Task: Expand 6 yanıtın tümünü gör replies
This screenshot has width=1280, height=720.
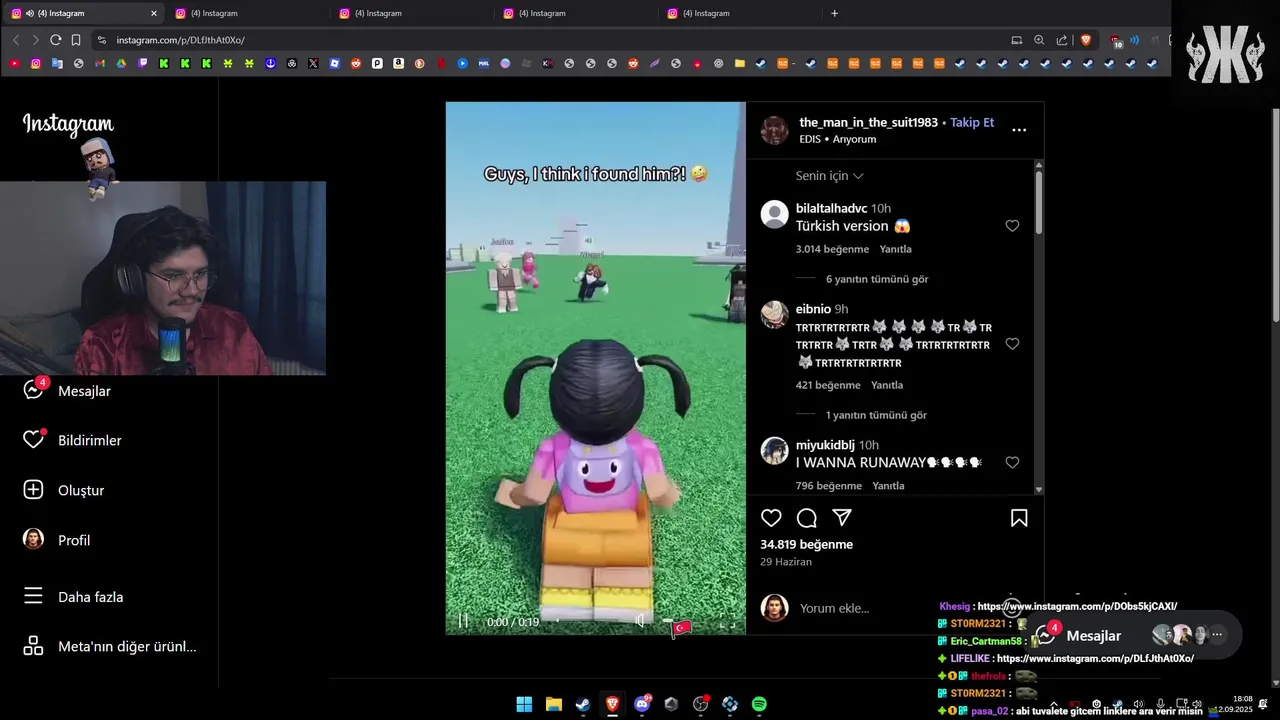Action: [877, 279]
